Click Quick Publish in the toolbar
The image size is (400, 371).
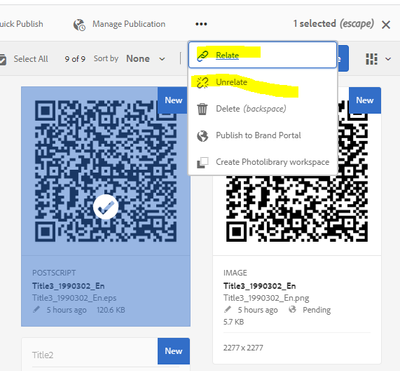tap(21, 24)
